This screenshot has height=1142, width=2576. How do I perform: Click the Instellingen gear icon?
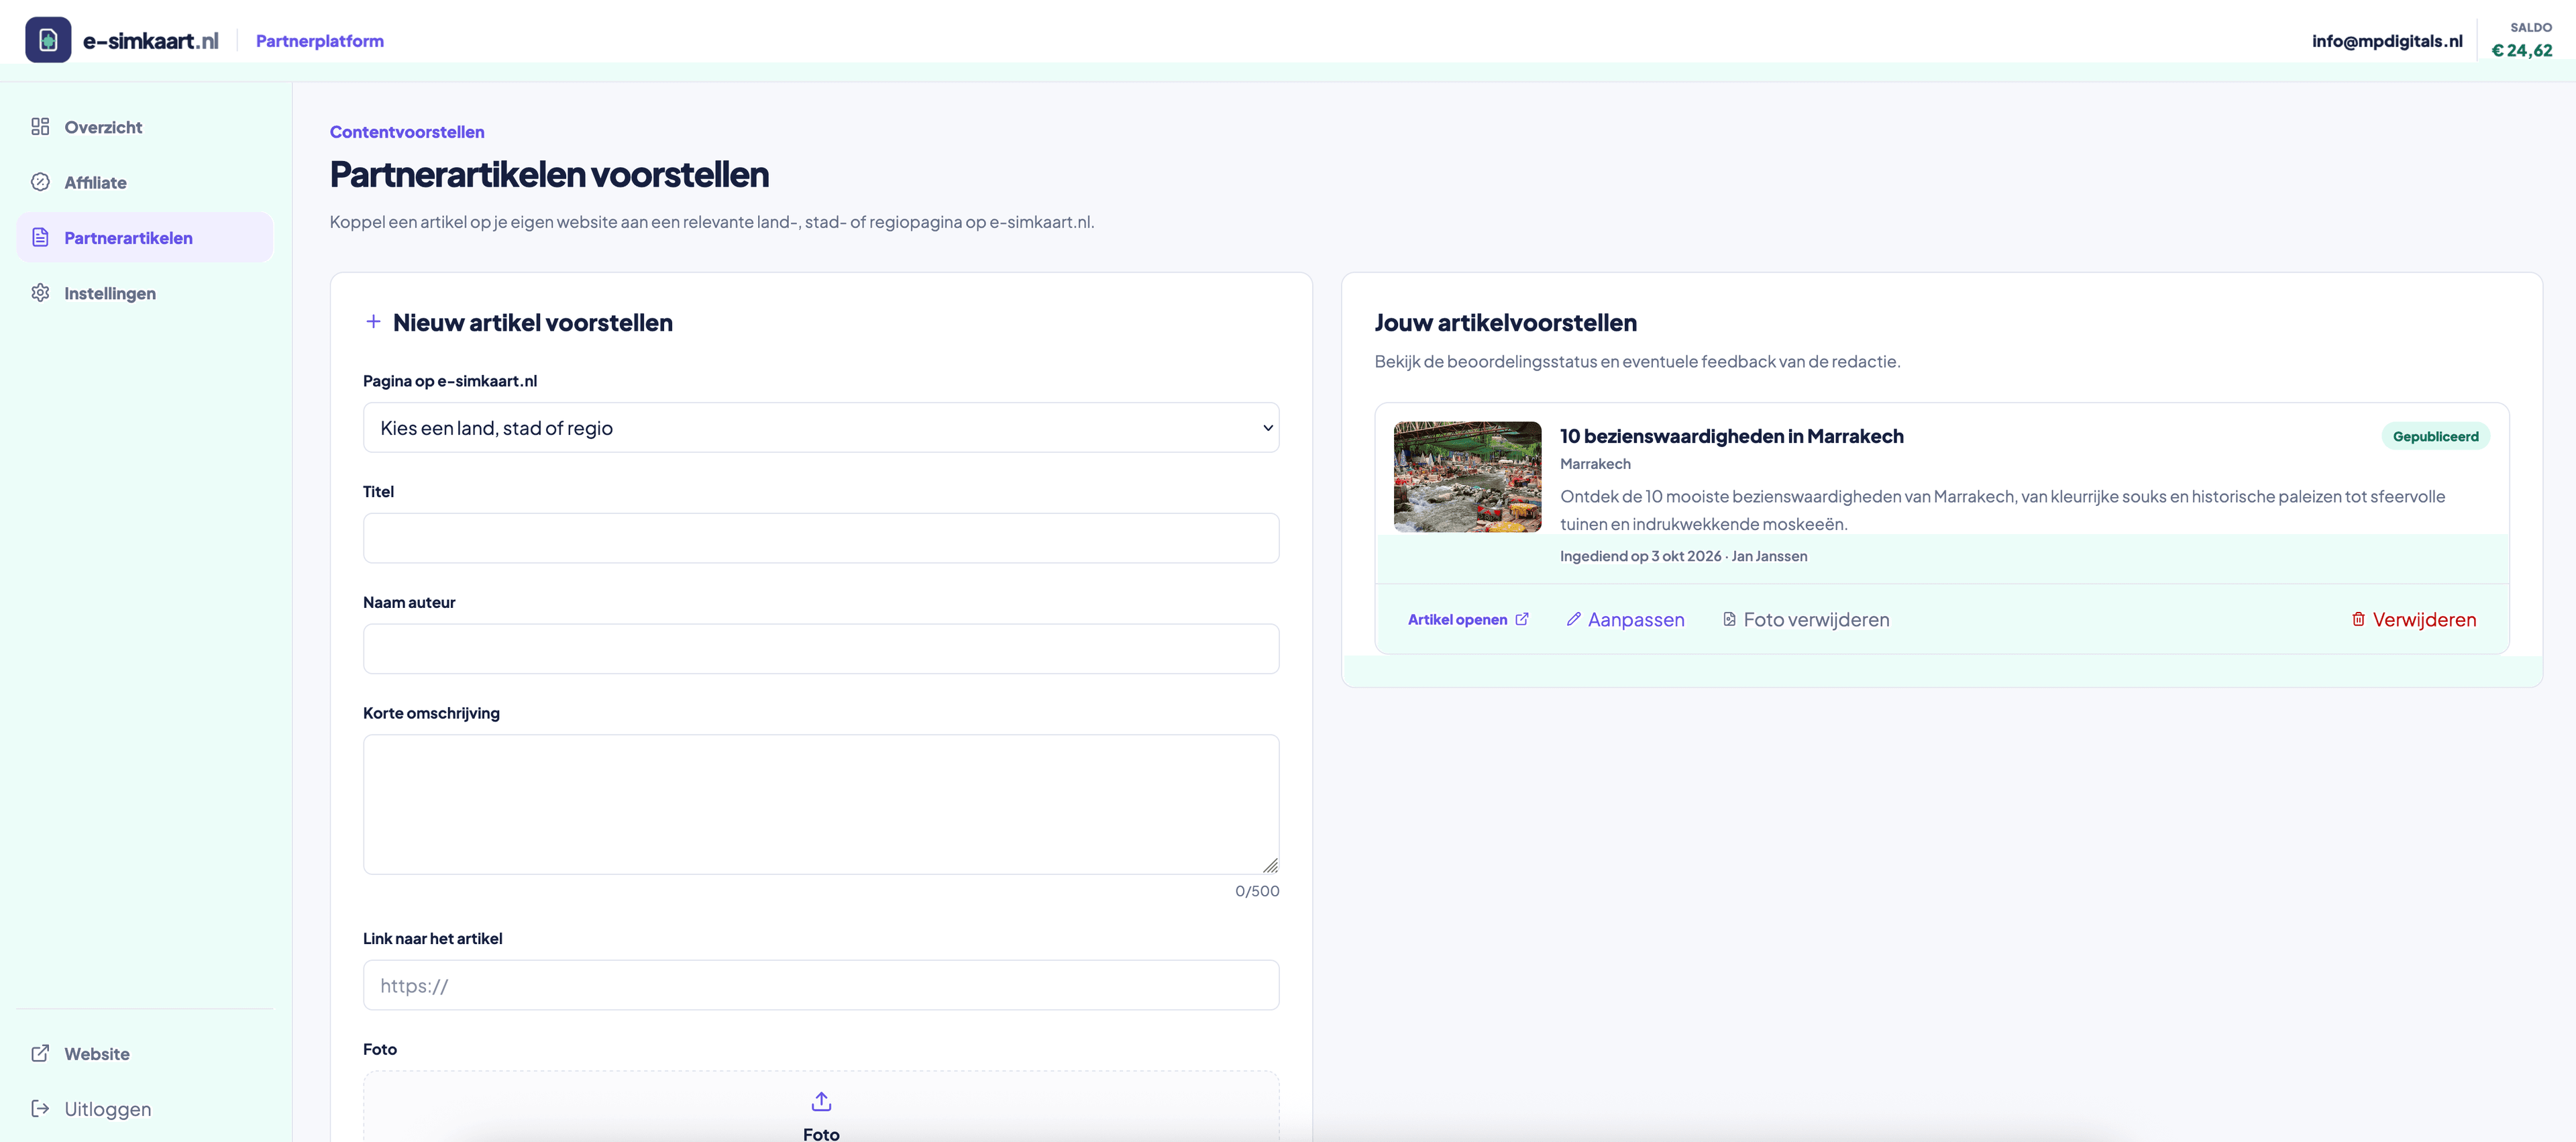tap(40, 292)
